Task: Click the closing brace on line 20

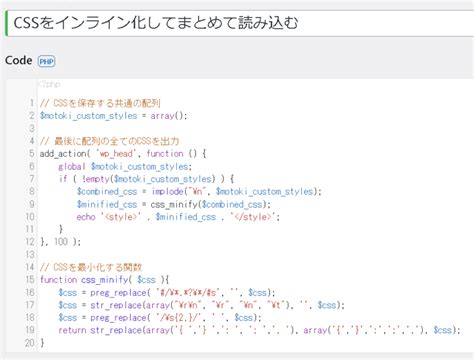Action: coord(42,342)
